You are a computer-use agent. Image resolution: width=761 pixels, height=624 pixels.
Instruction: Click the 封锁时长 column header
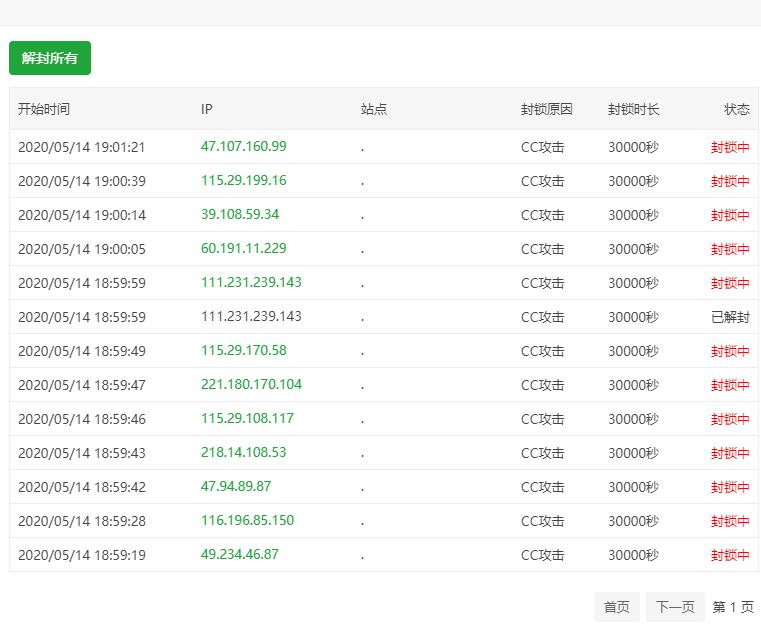pos(633,109)
